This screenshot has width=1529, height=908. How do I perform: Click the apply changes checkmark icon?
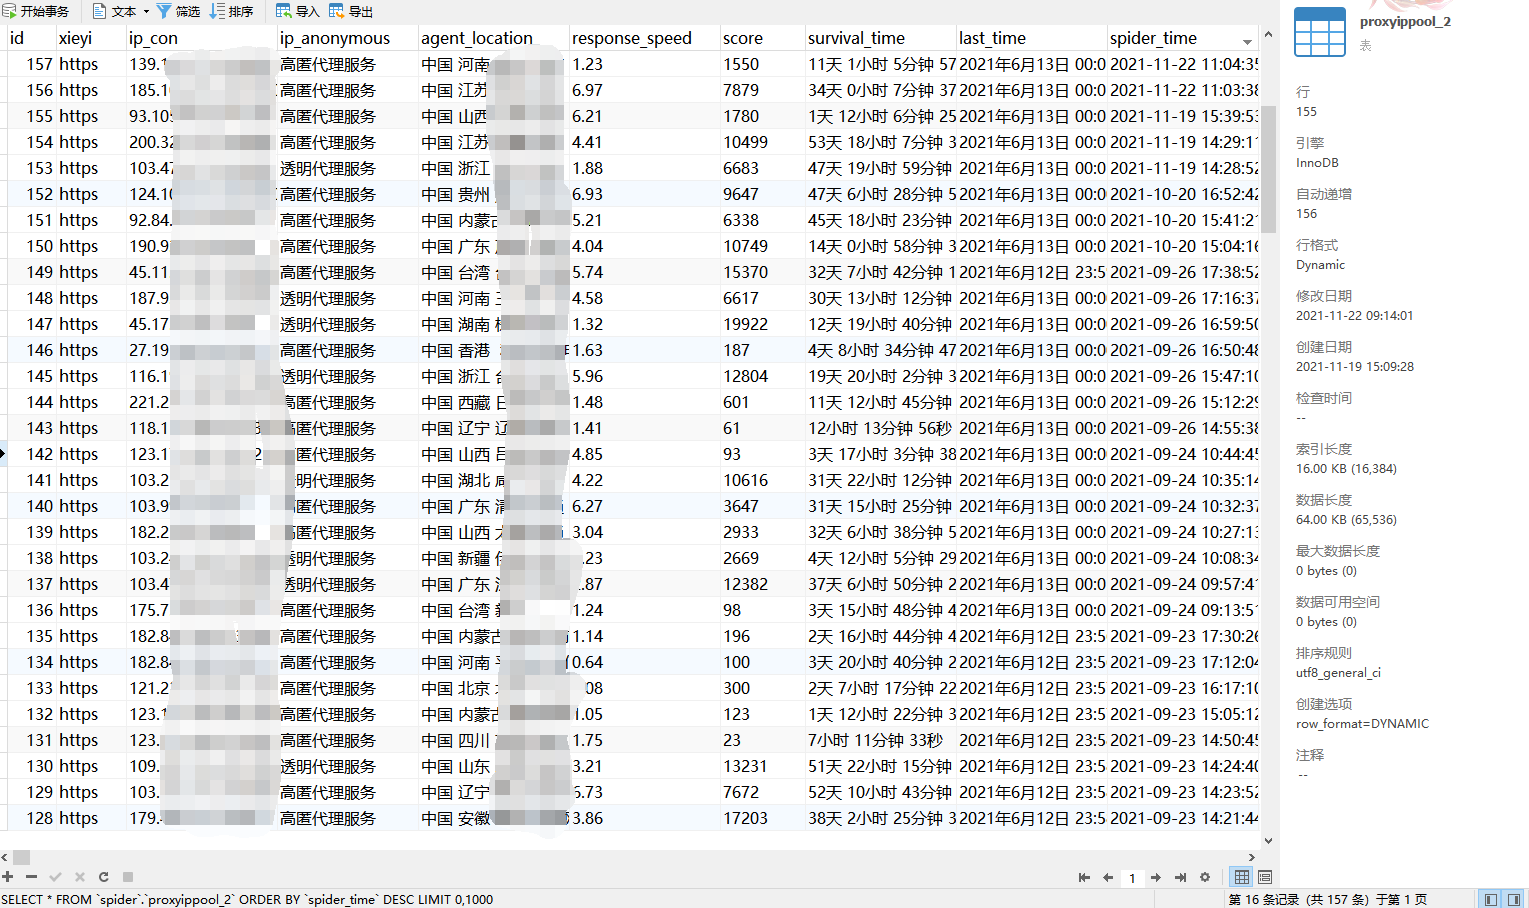pyautogui.click(x=55, y=877)
